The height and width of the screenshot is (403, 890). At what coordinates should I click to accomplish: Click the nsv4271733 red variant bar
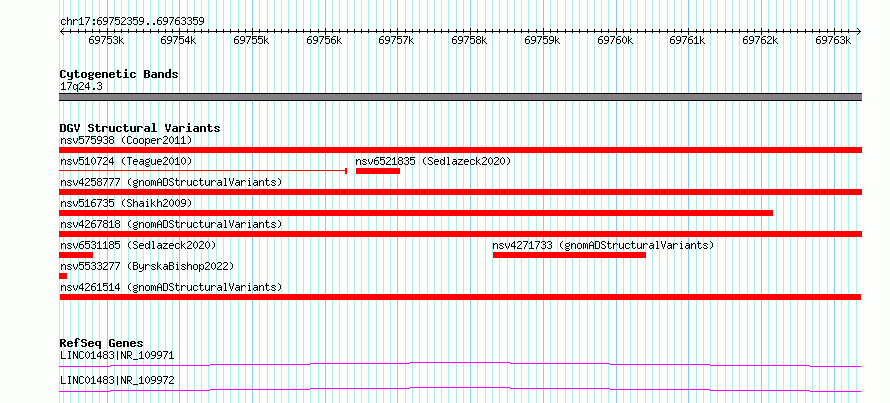(x=569, y=255)
